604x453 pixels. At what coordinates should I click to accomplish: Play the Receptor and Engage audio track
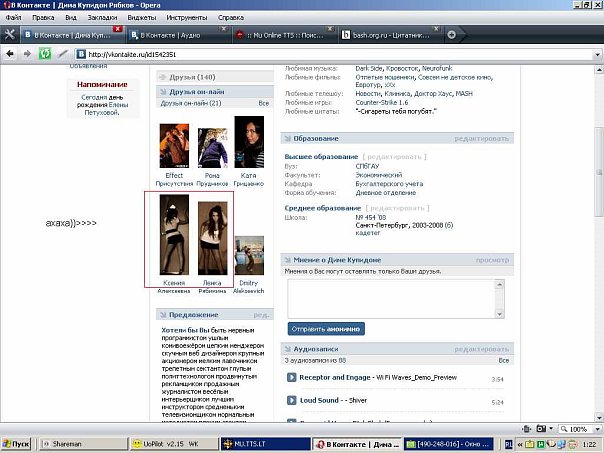292,377
